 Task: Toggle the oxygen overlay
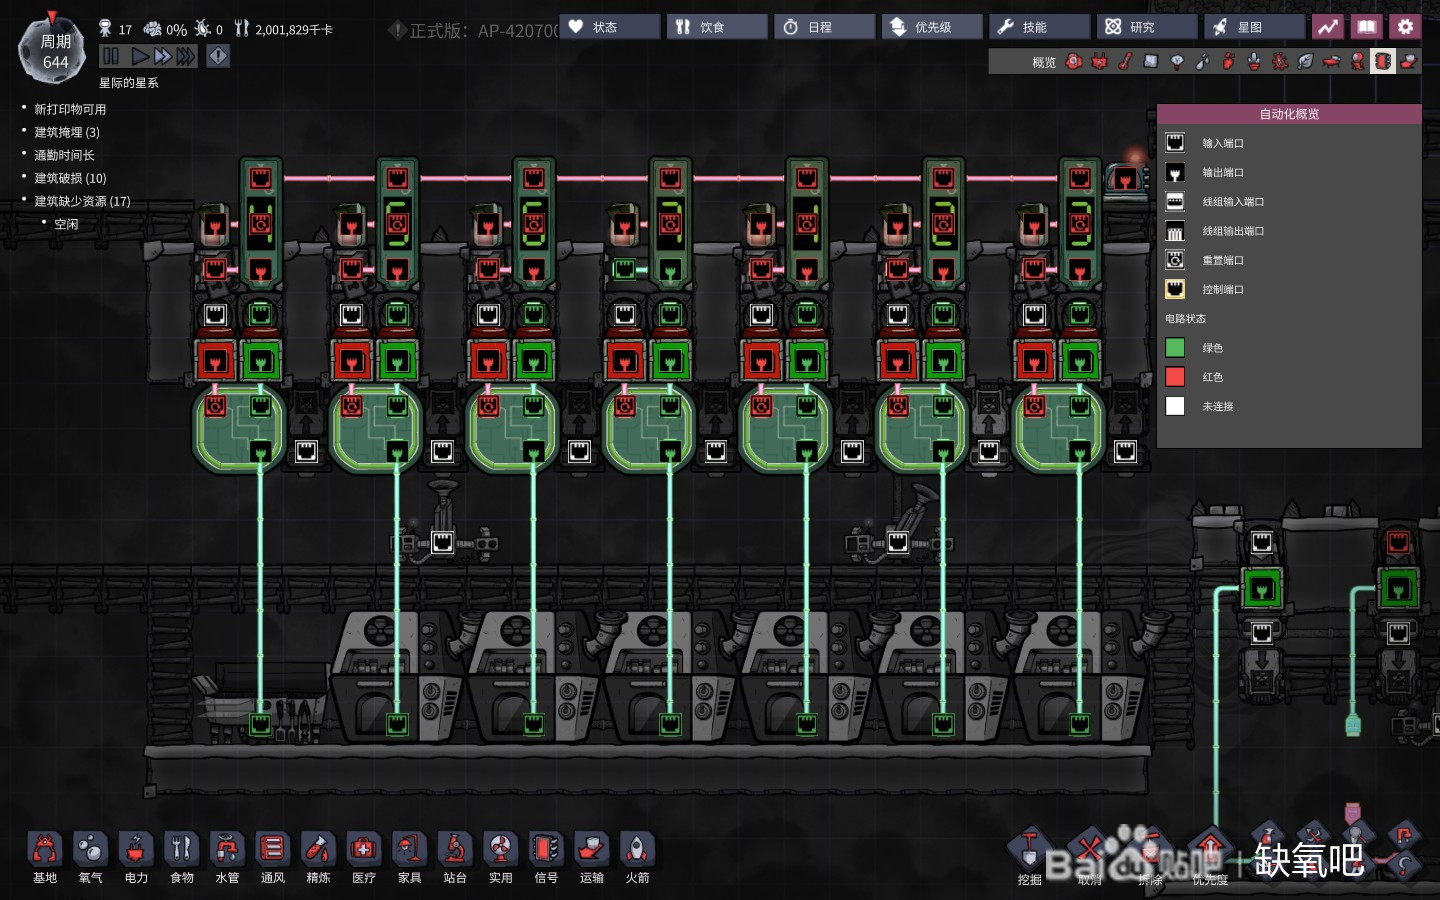coord(1074,62)
